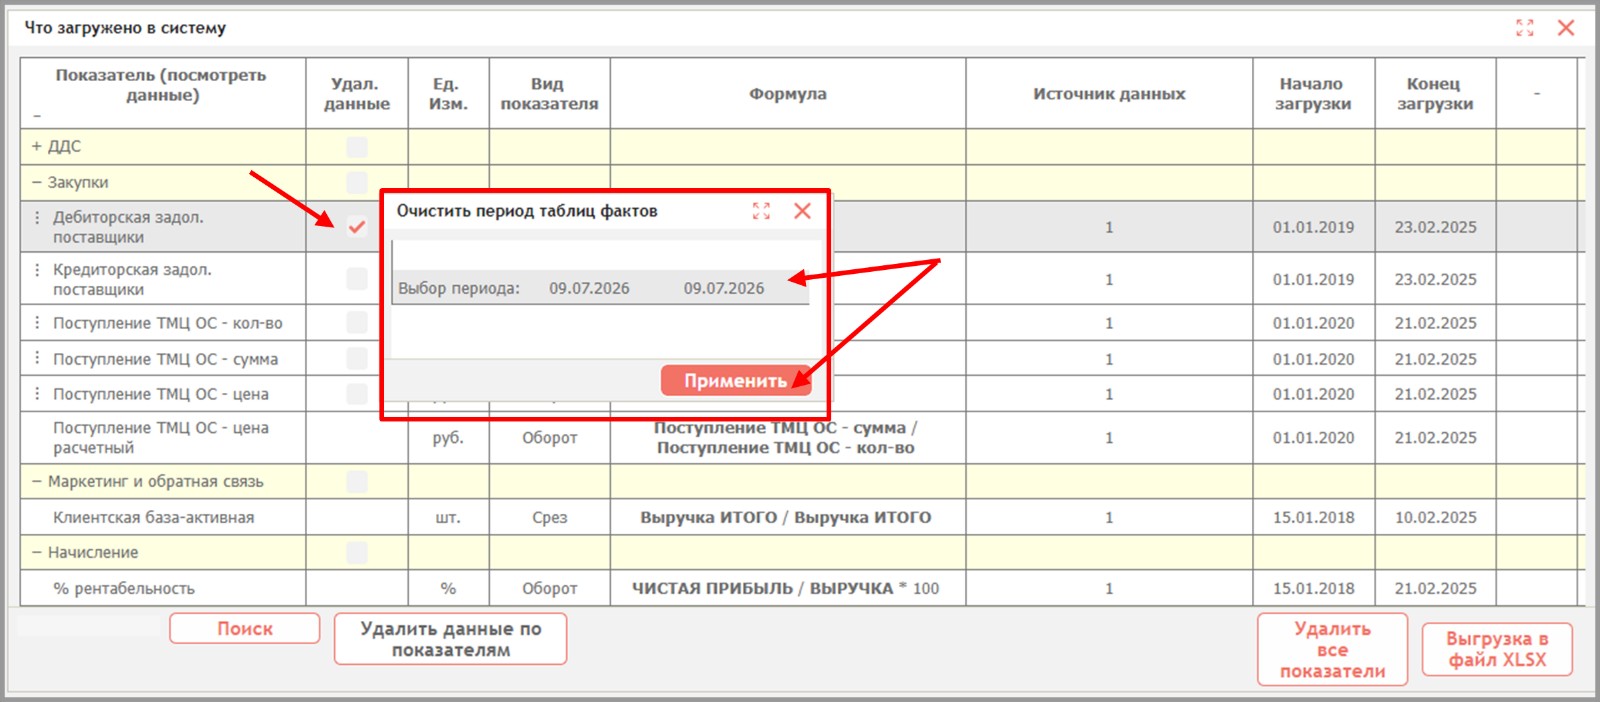The image size is (1600, 702).
Task: Click руб. unit in Поступление ТМЦ ОС - цена расчетный
Action: click(448, 437)
